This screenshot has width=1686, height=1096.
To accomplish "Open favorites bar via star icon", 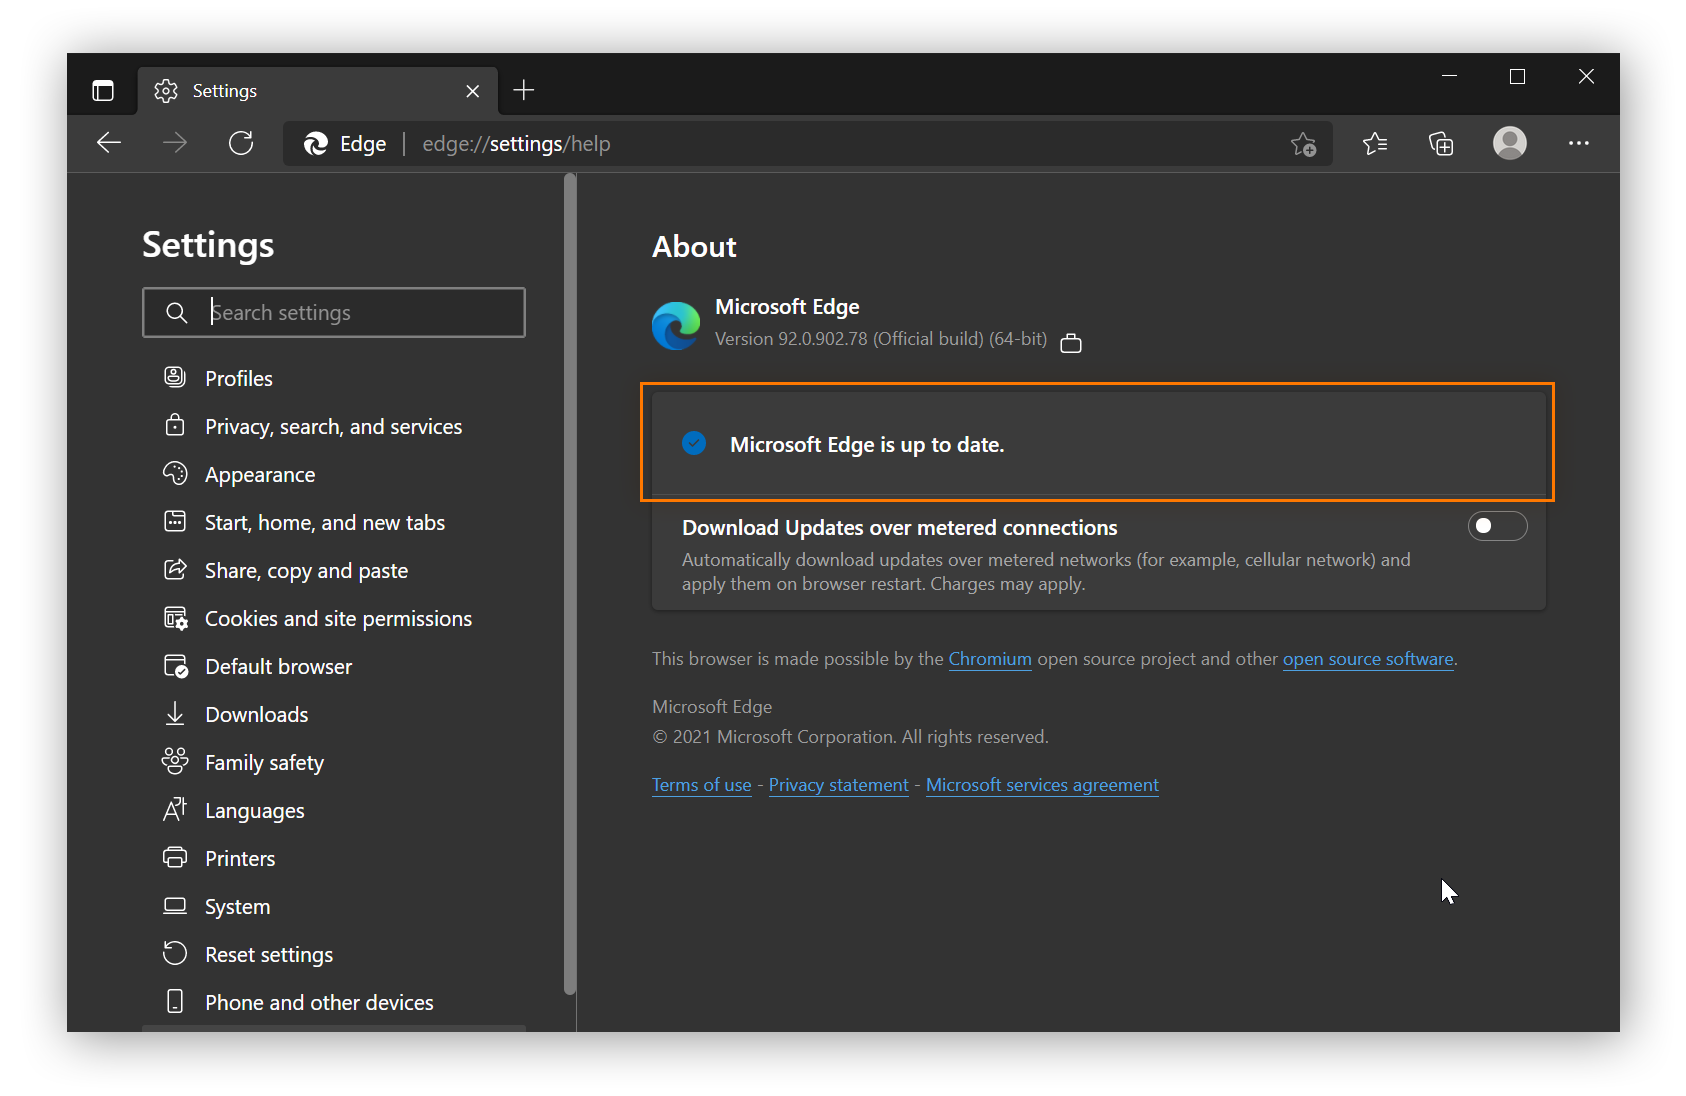I will pyautogui.click(x=1375, y=143).
